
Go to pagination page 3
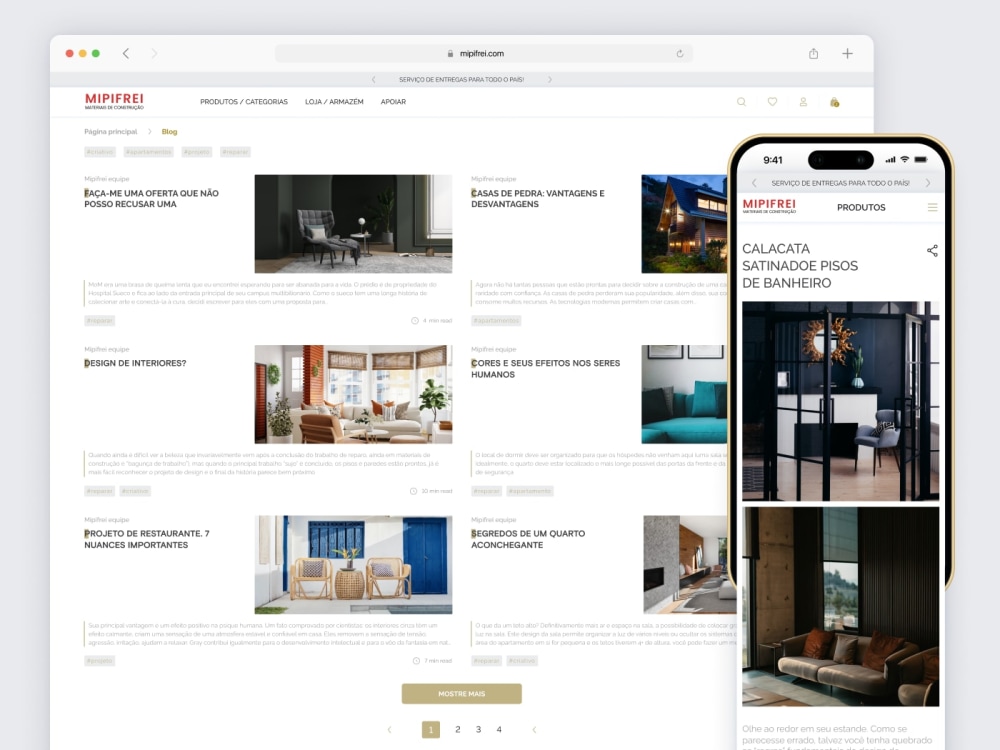tap(478, 730)
